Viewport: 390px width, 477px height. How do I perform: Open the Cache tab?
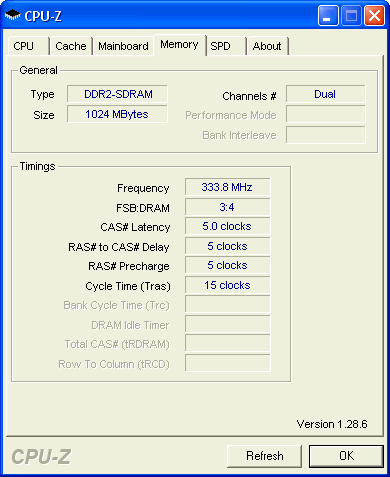(71, 46)
